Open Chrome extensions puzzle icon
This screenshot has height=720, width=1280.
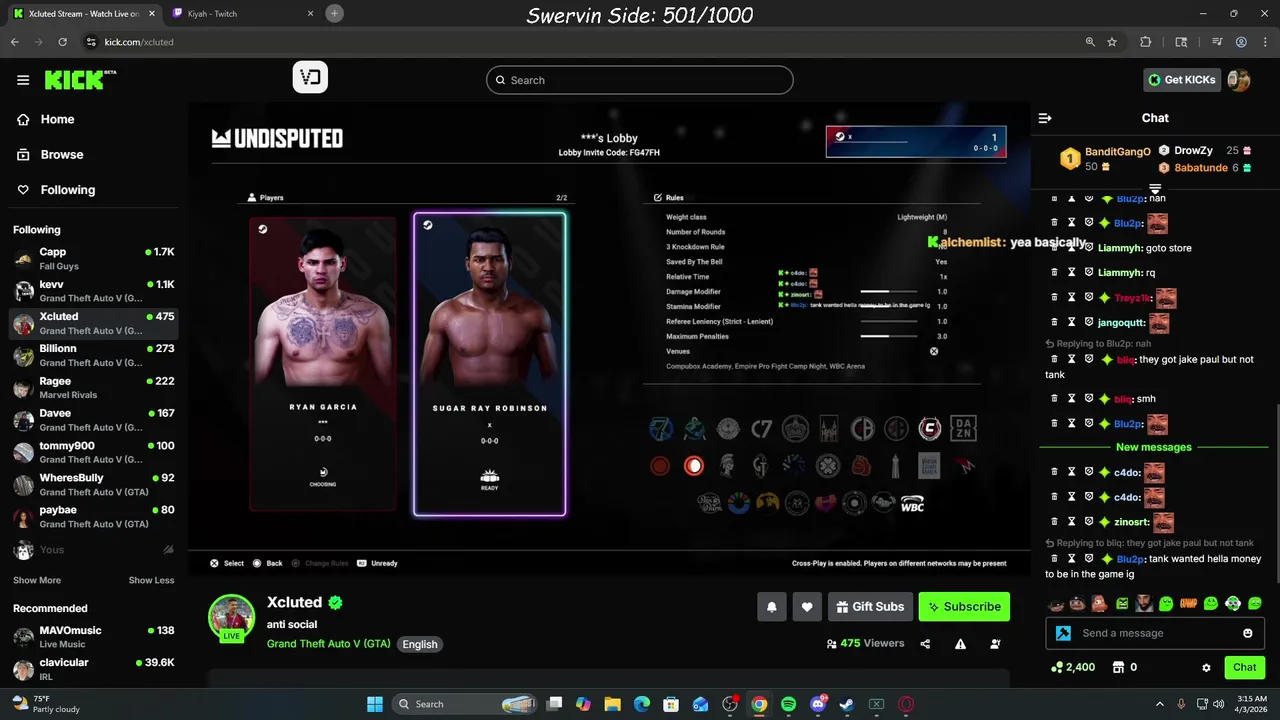(x=1146, y=42)
